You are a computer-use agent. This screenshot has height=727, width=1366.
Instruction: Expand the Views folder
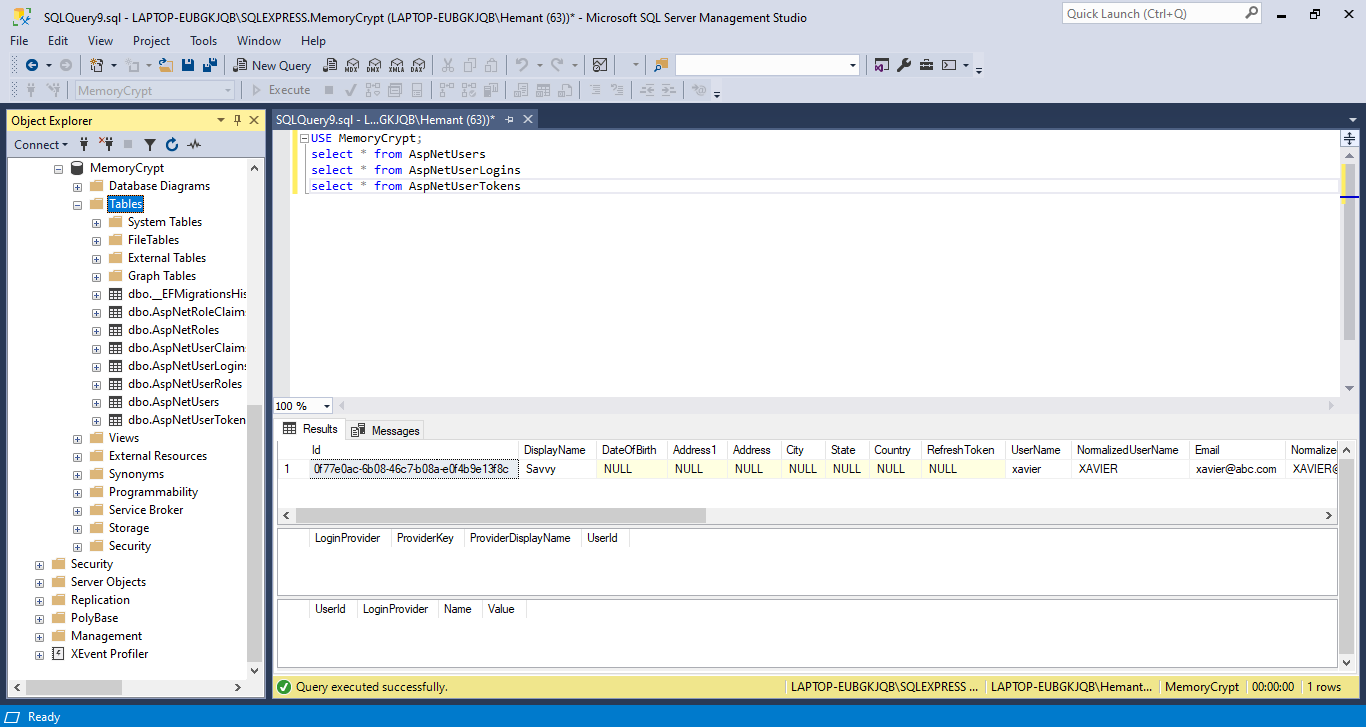77,438
